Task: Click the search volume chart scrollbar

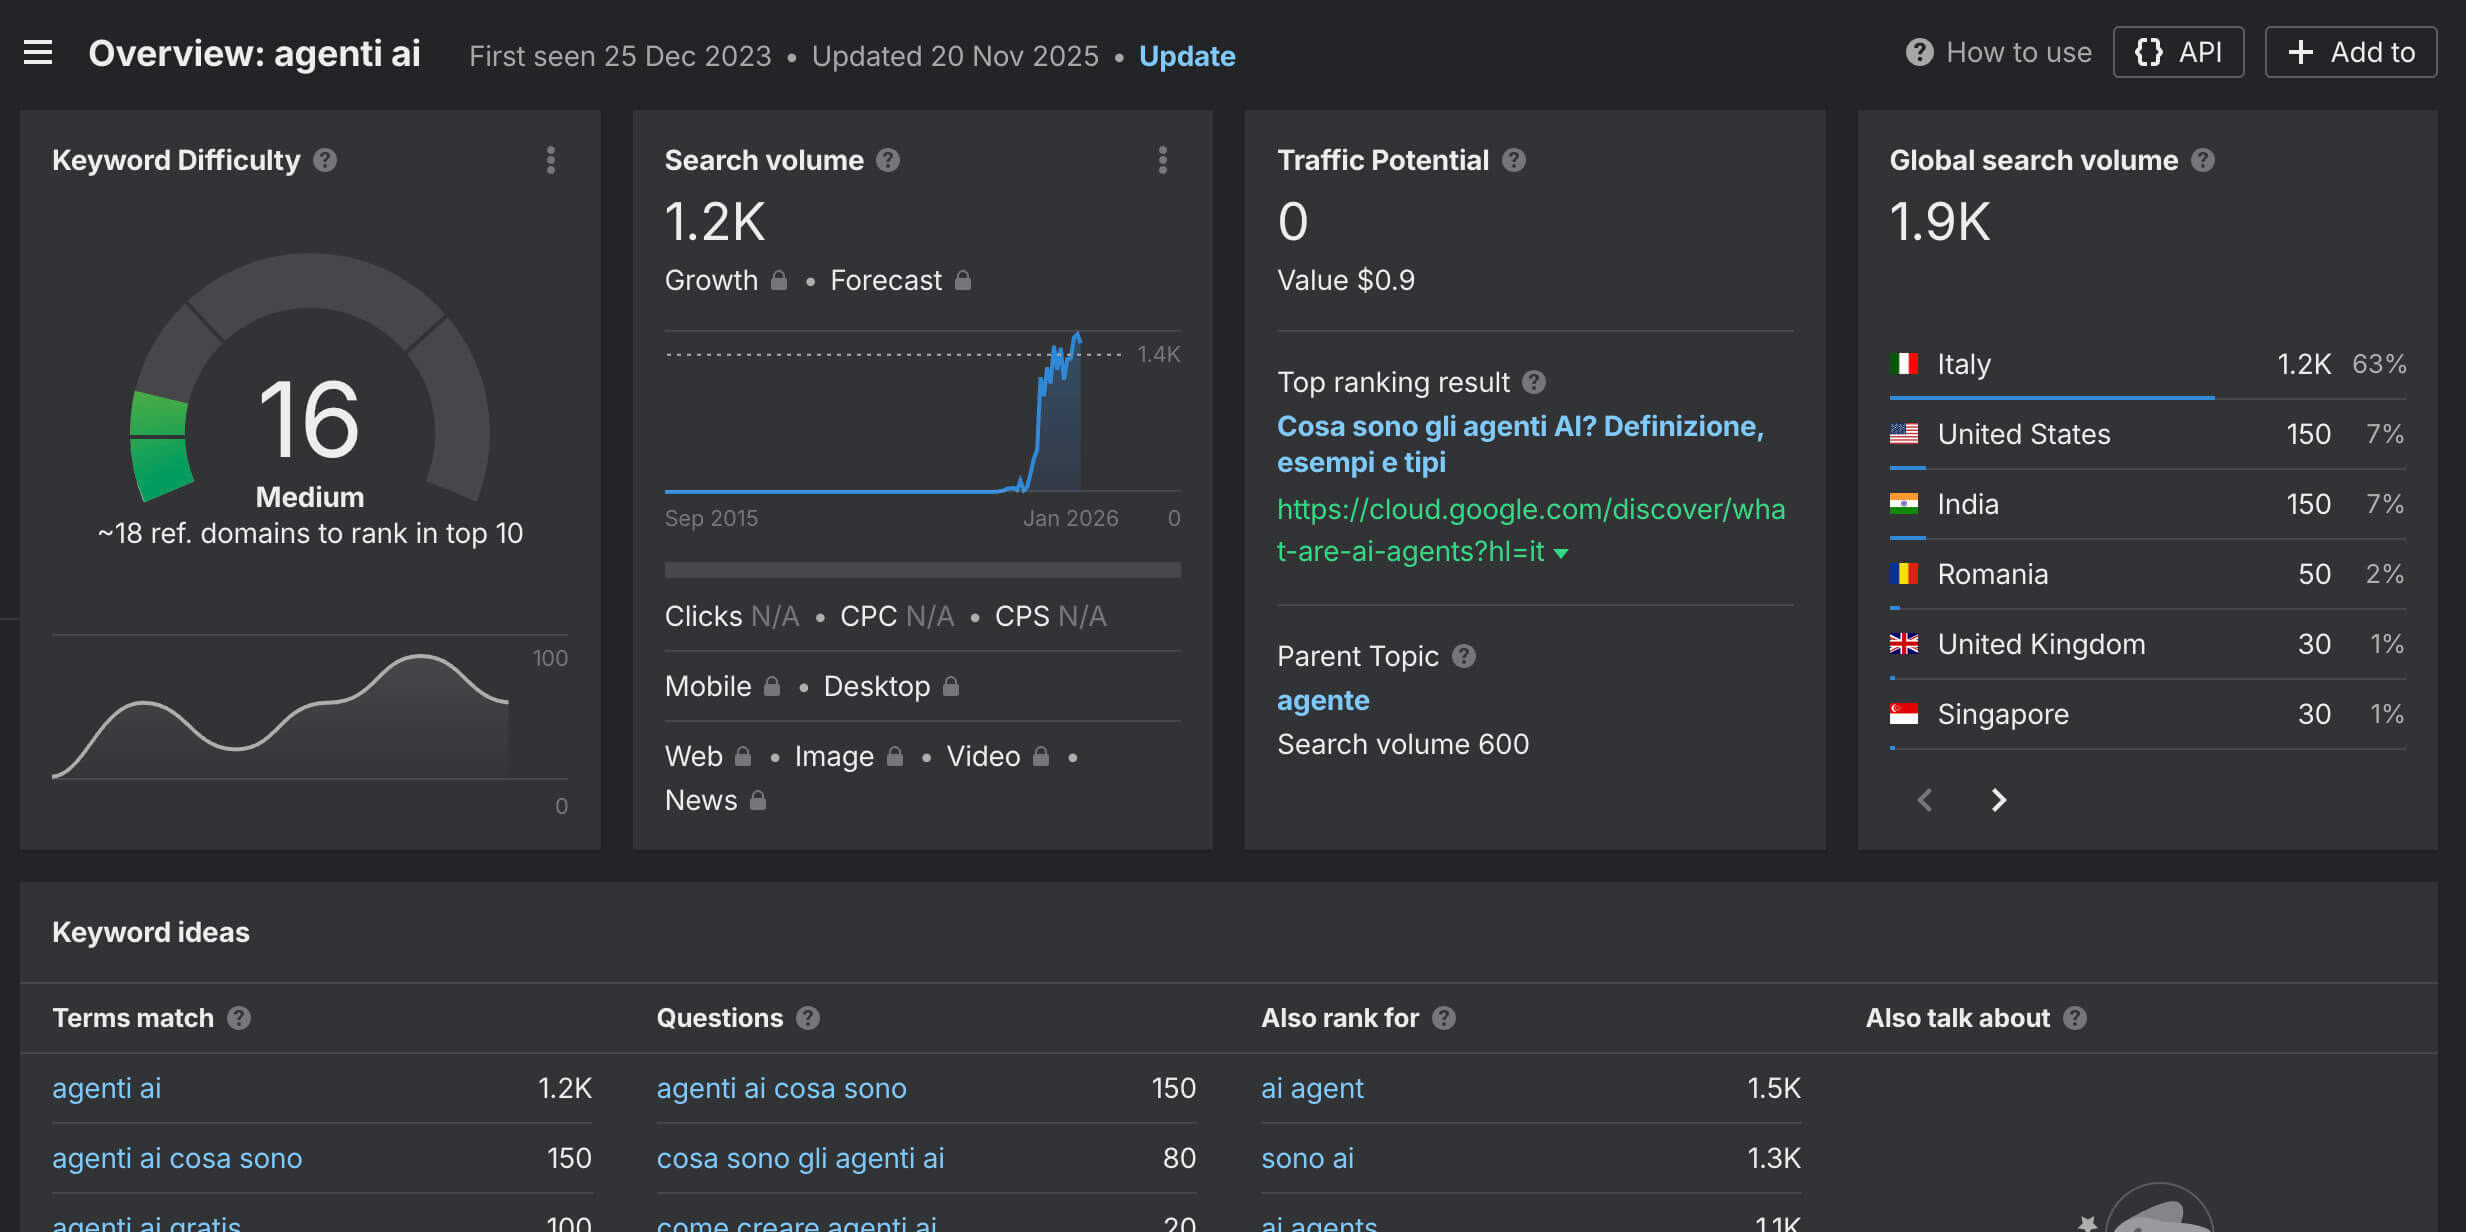Action: (922, 570)
